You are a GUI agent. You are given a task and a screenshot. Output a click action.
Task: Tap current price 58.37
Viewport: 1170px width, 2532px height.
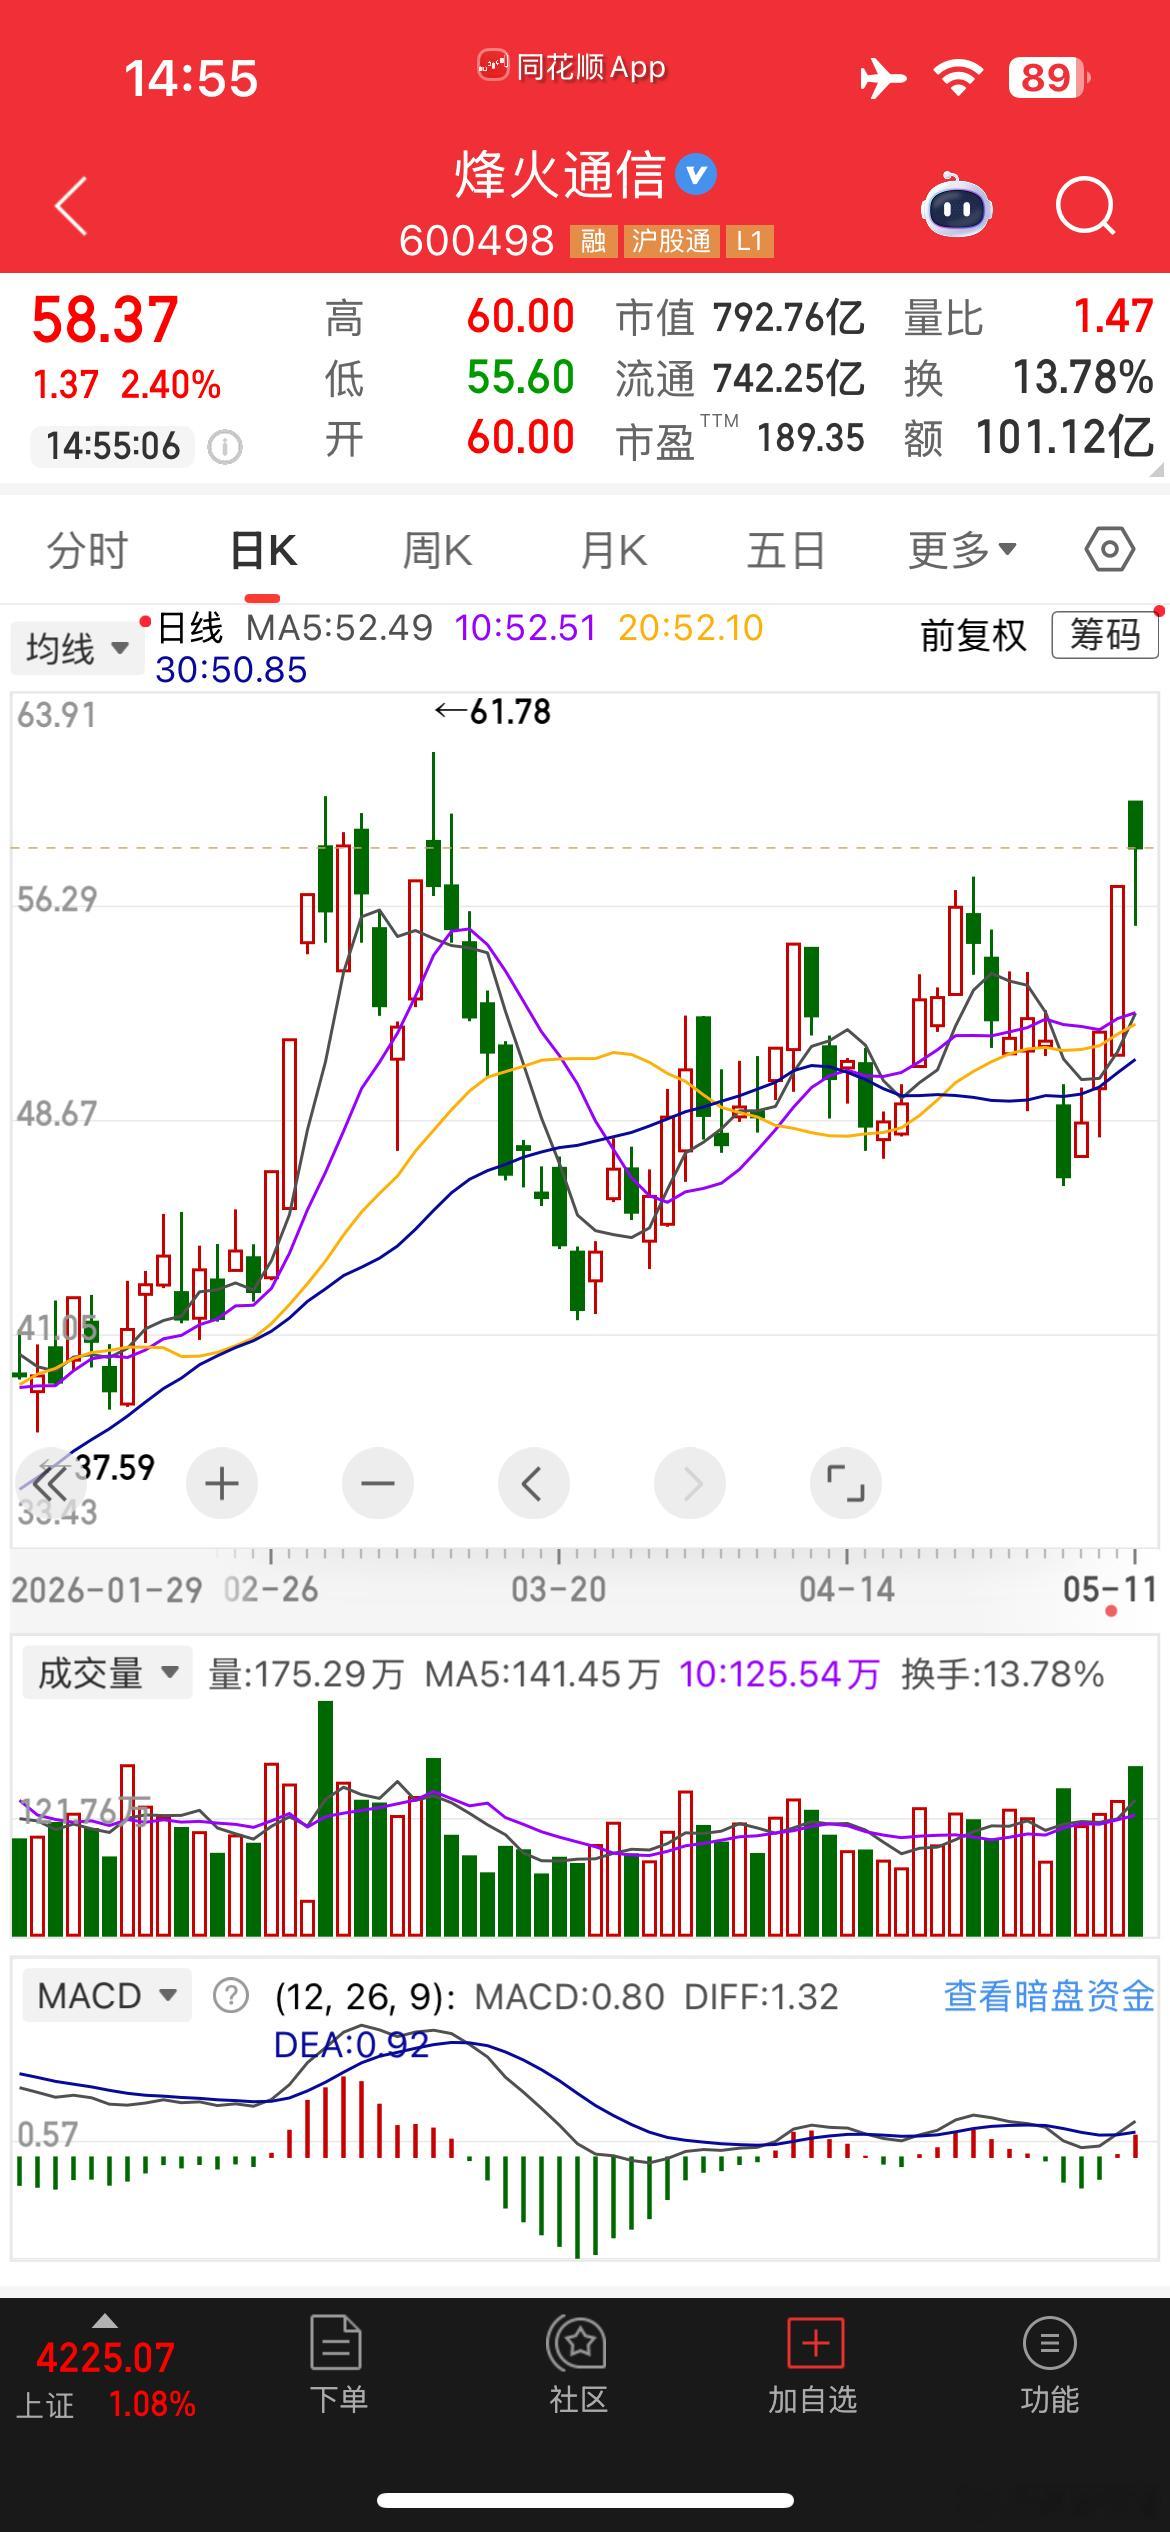105,320
